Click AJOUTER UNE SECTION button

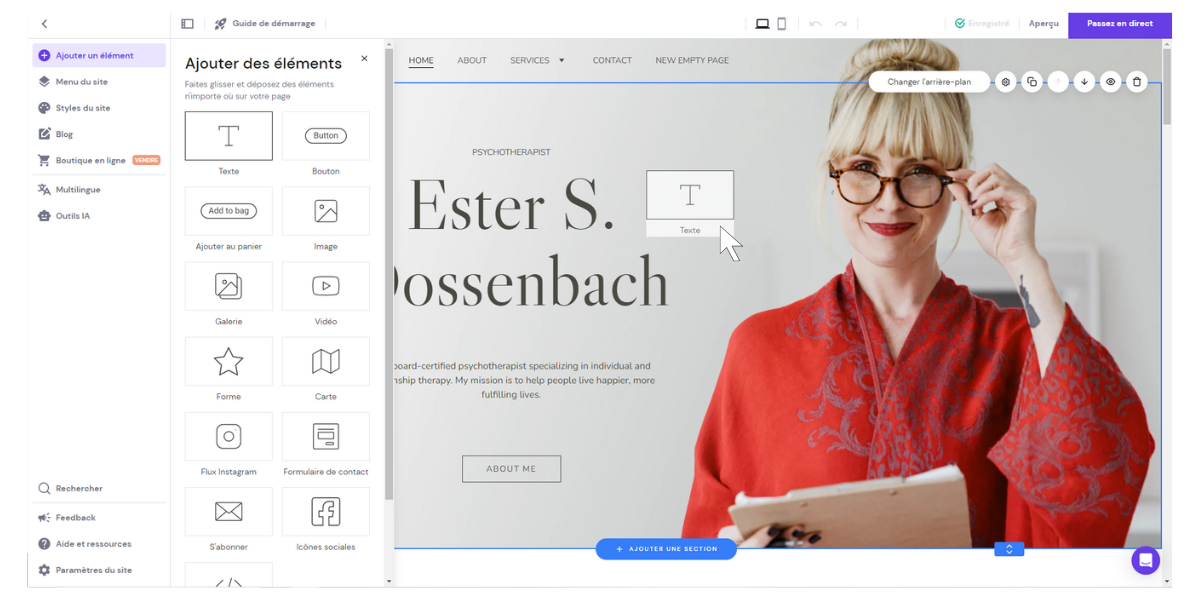pyautogui.click(x=666, y=549)
